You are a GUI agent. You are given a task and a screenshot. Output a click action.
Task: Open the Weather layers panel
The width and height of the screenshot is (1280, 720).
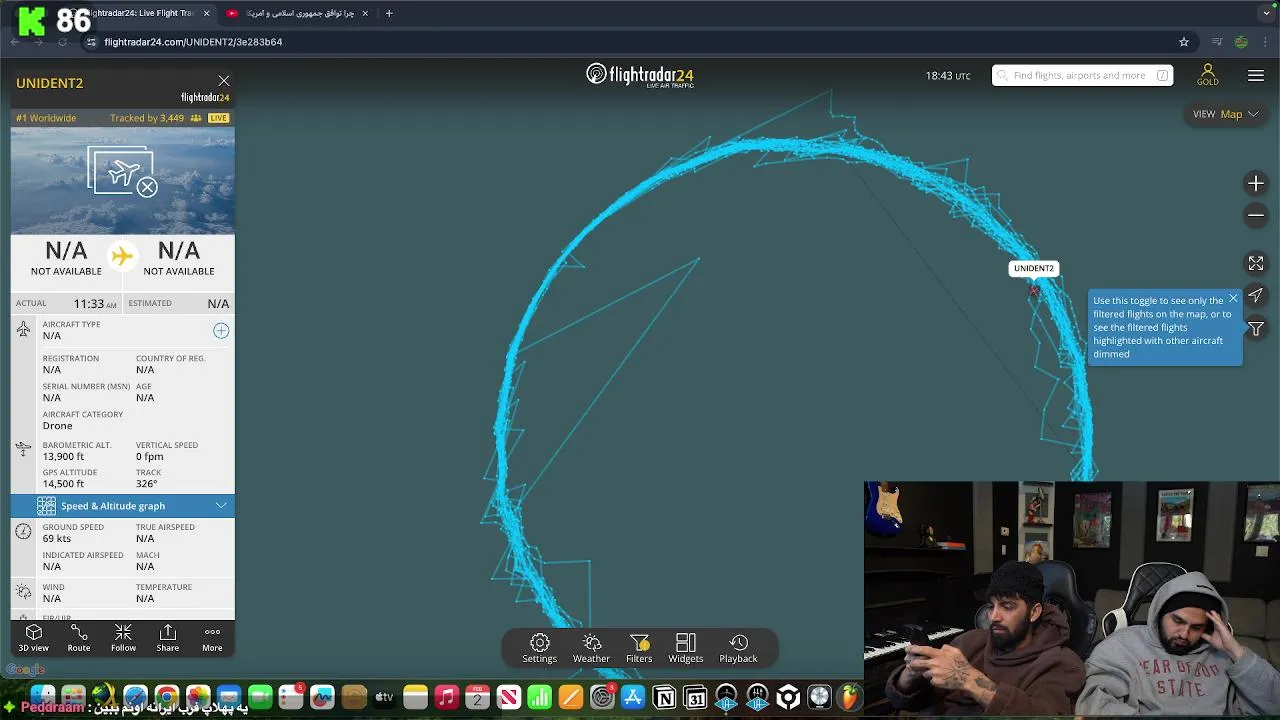pyautogui.click(x=591, y=648)
